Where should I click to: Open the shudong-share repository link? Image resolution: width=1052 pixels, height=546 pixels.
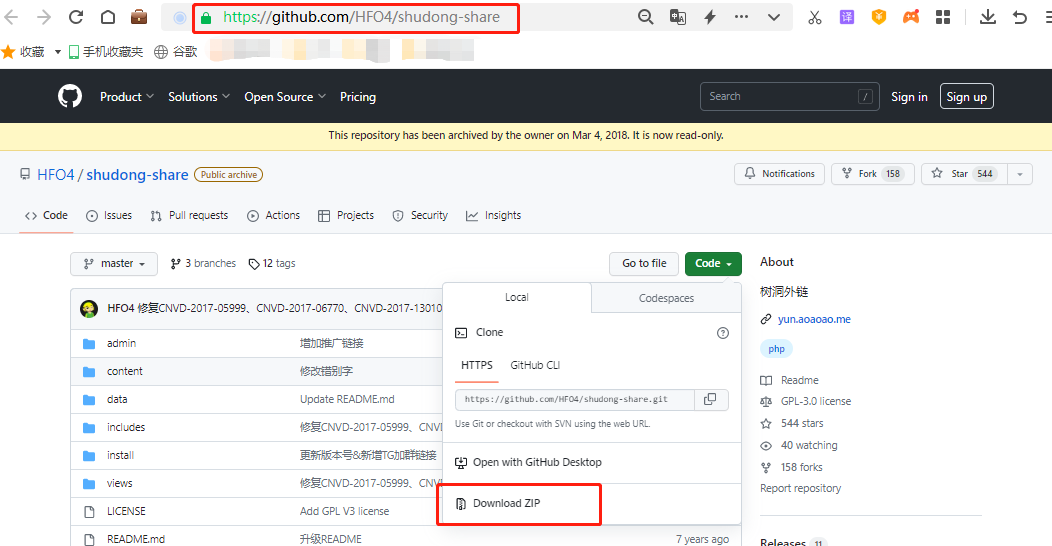[x=137, y=174]
